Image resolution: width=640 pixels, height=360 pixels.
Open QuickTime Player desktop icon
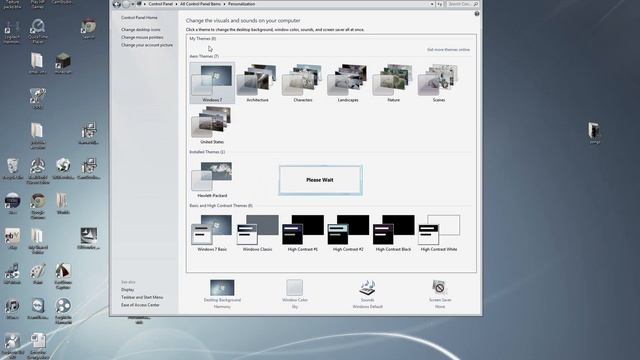[x=38, y=31]
